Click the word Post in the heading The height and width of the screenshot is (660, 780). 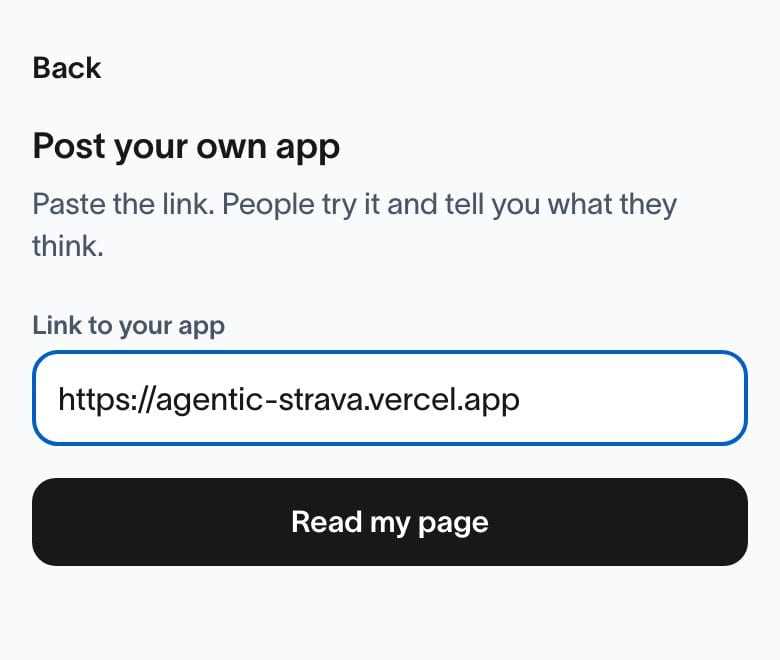[x=69, y=146]
